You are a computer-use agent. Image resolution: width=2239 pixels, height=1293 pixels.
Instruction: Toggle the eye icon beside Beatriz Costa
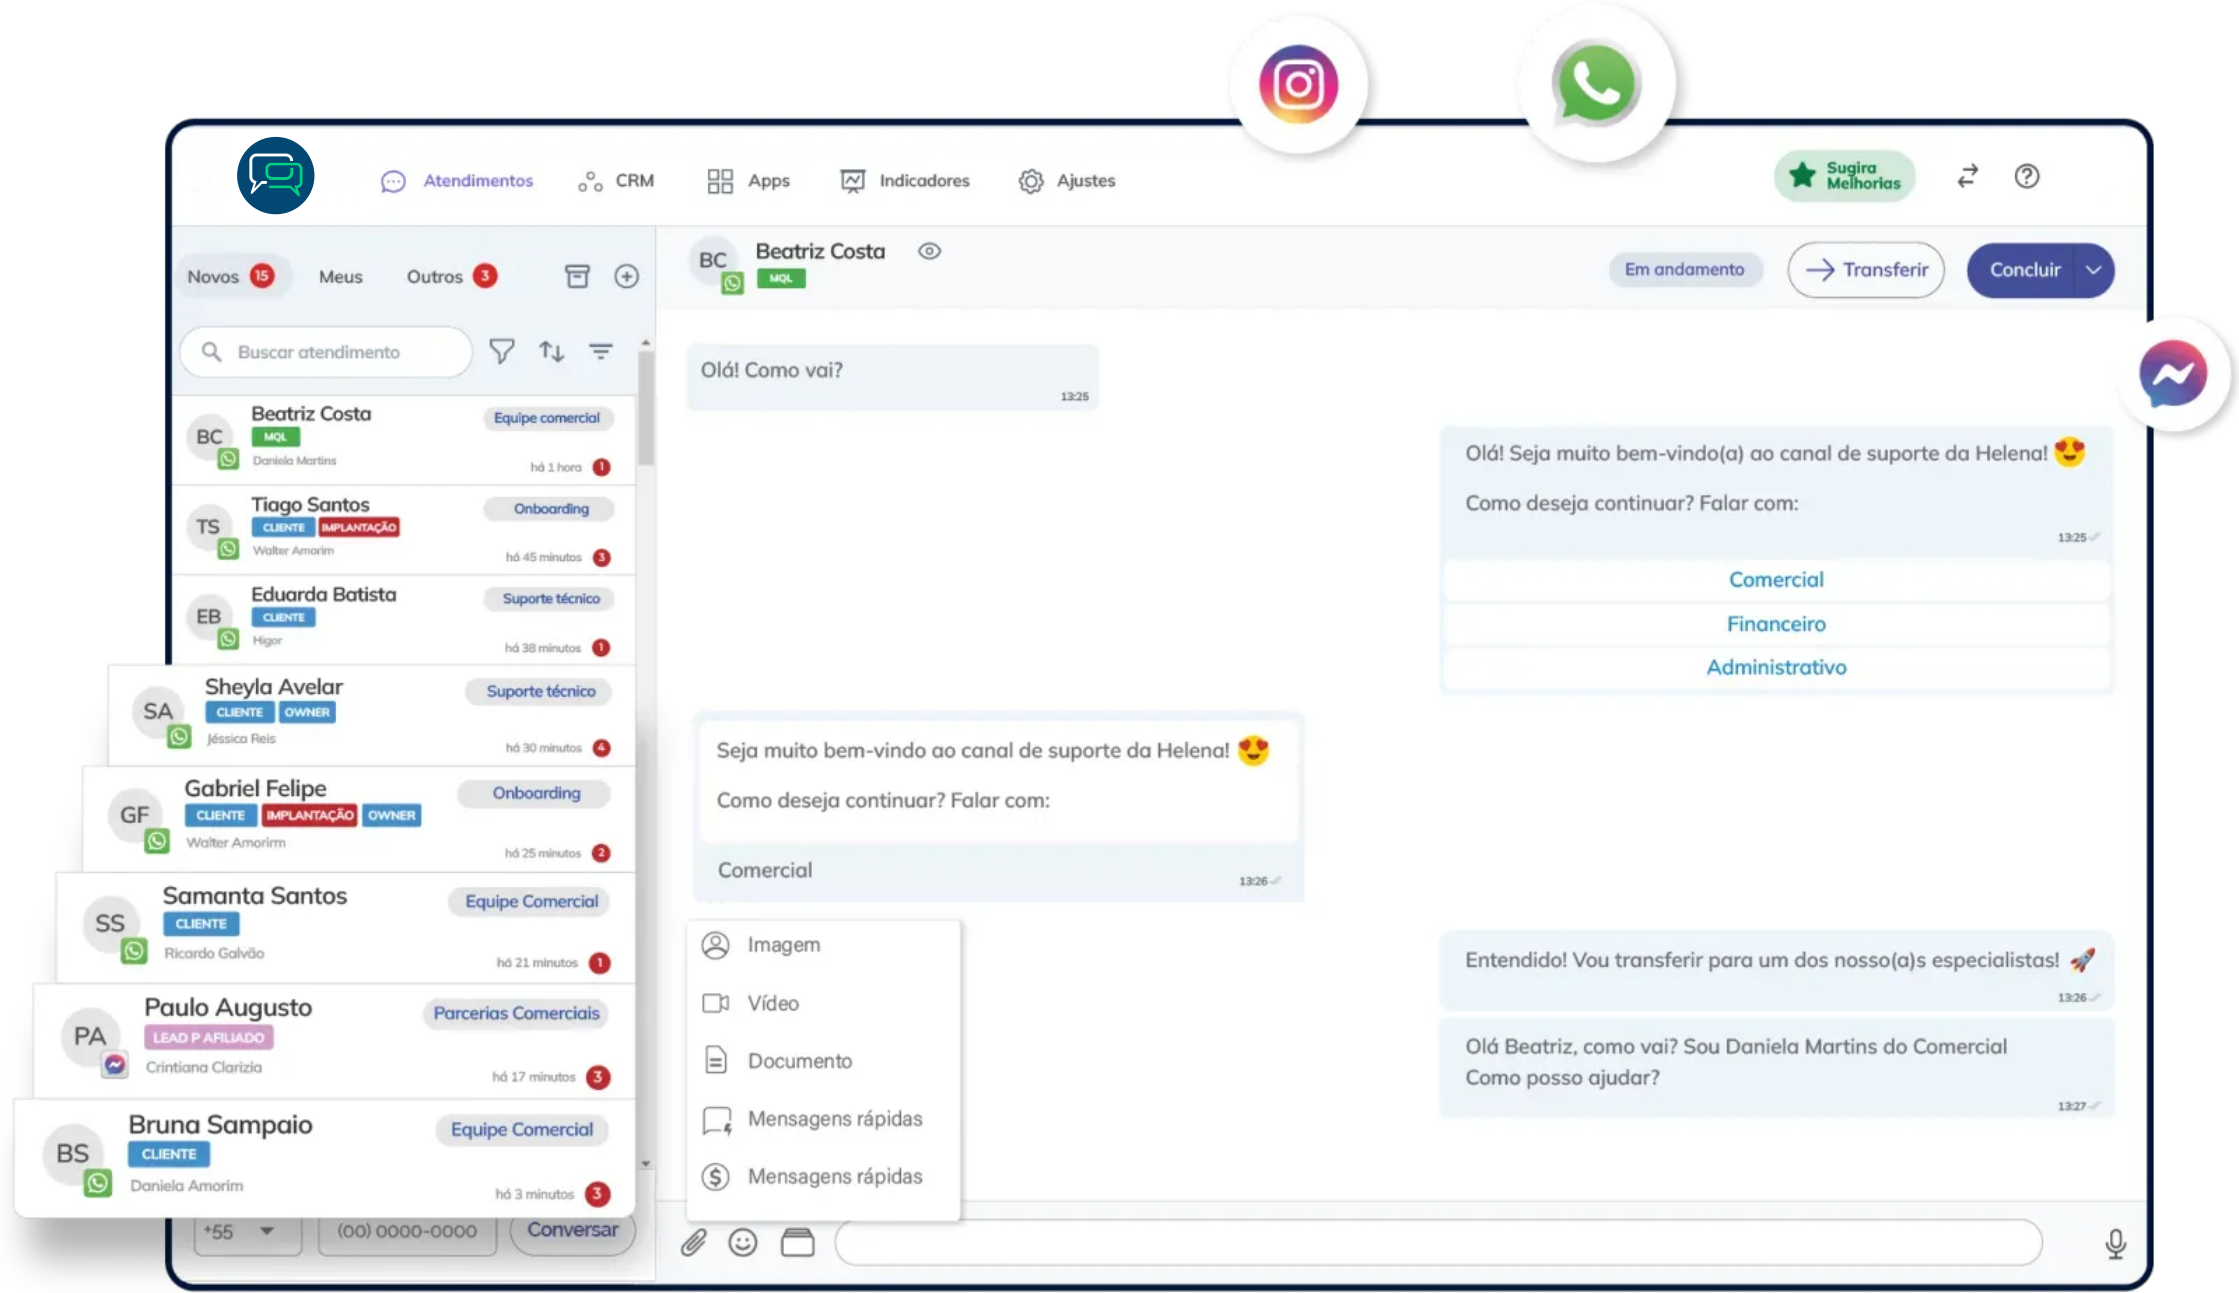pyautogui.click(x=929, y=251)
